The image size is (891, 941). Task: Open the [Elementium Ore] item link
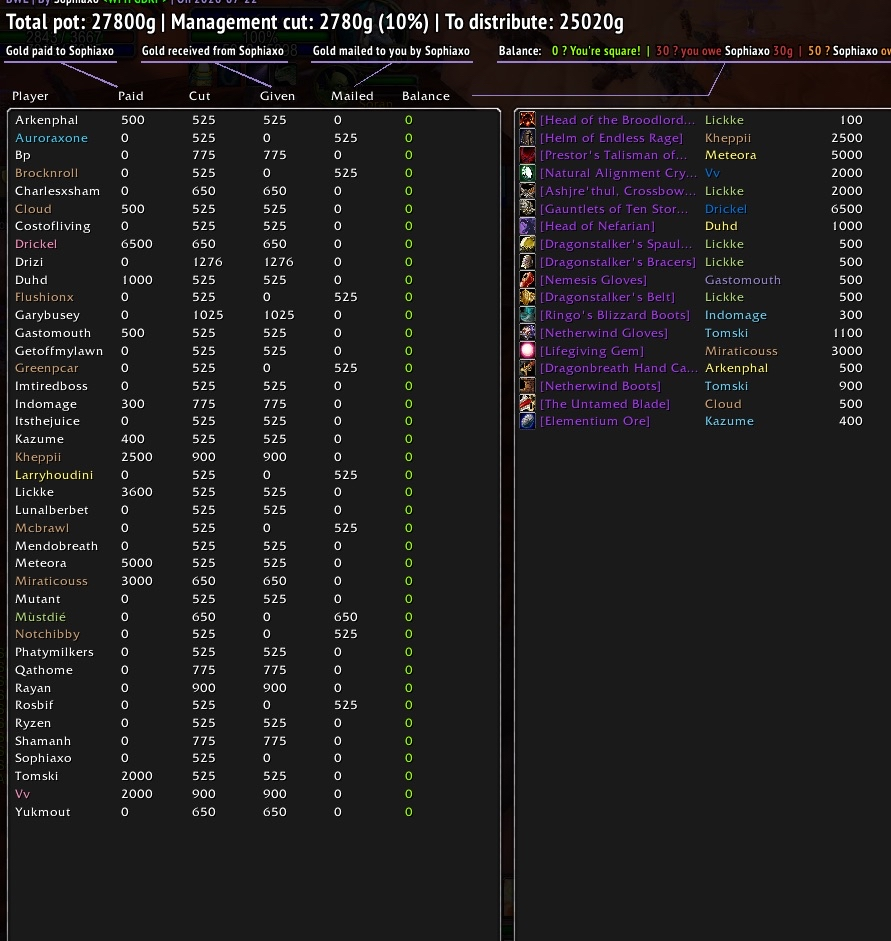point(595,421)
